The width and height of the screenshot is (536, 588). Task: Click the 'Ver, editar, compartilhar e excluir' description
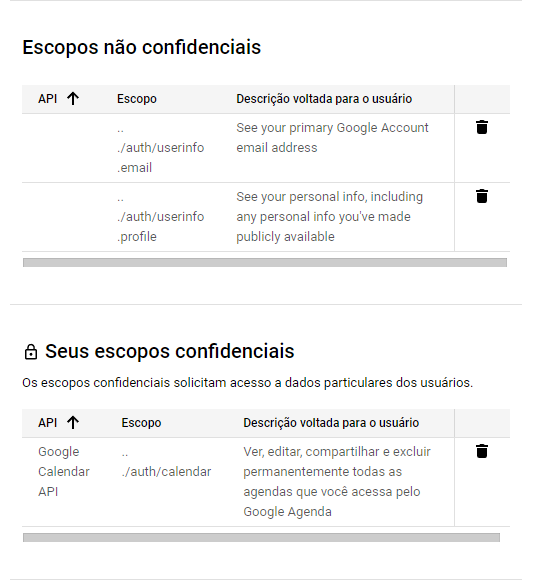[337, 482]
